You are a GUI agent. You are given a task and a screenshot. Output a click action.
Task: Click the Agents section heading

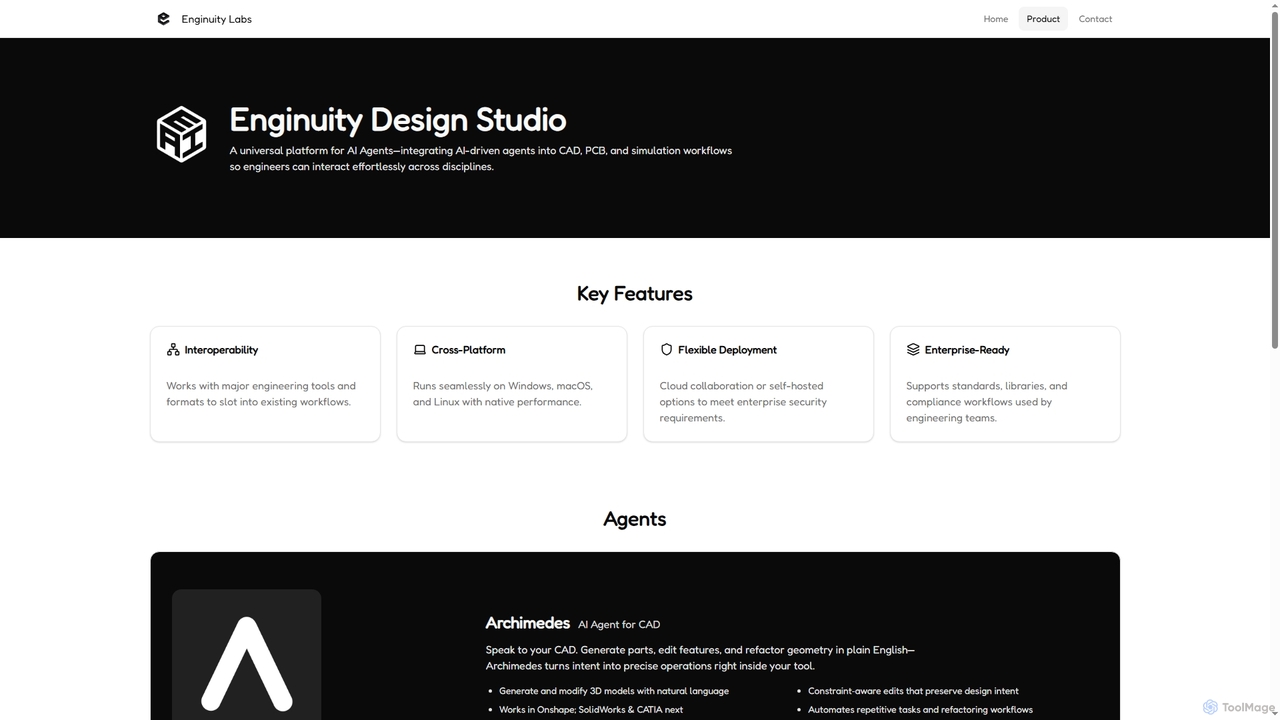click(635, 519)
